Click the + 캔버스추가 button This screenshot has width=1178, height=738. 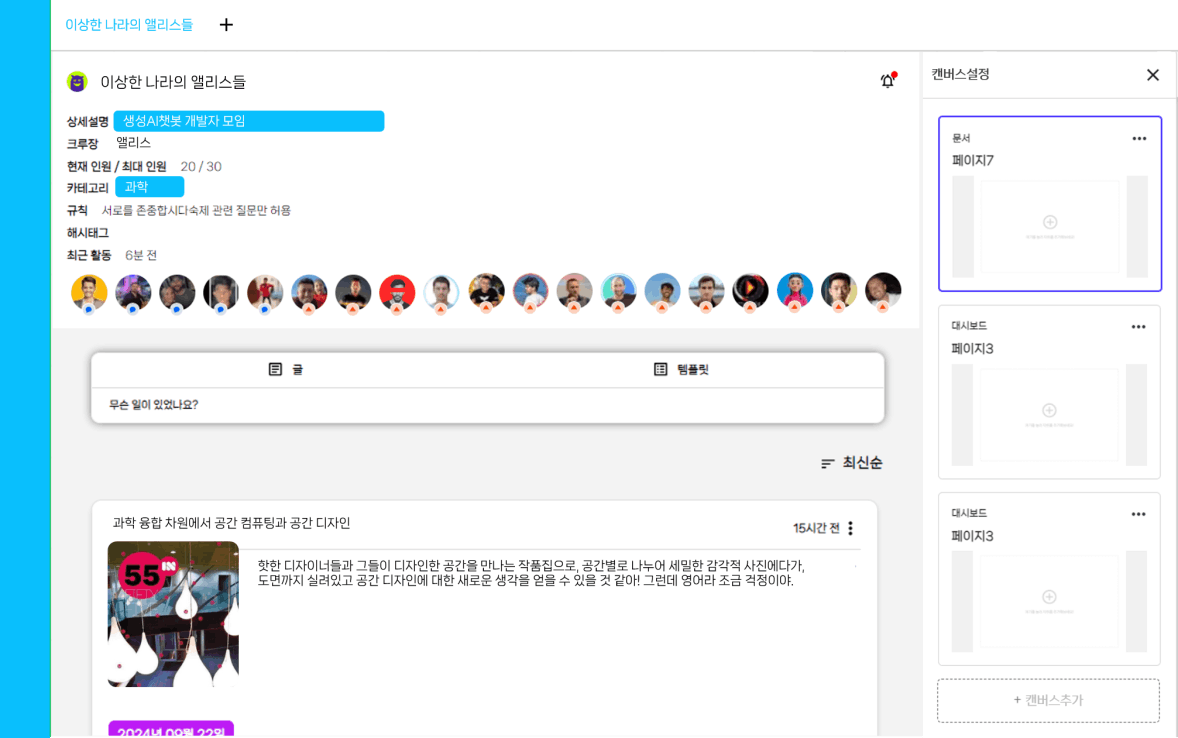pyautogui.click(x=1048, y=700)
